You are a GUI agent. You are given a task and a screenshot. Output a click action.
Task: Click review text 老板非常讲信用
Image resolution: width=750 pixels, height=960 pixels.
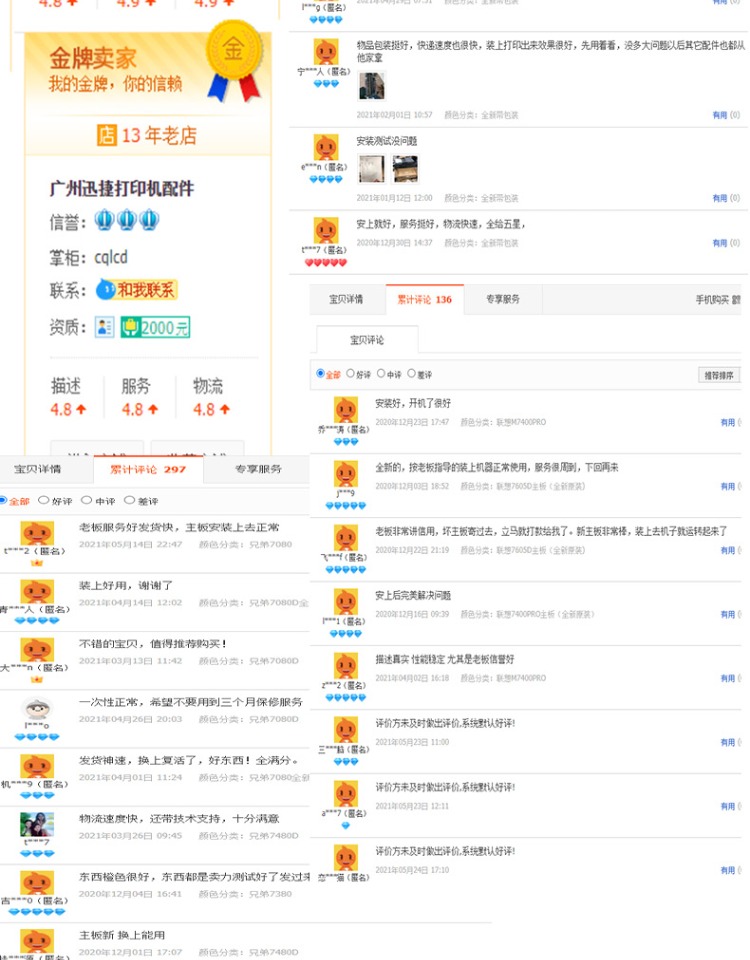click(551, 531)
